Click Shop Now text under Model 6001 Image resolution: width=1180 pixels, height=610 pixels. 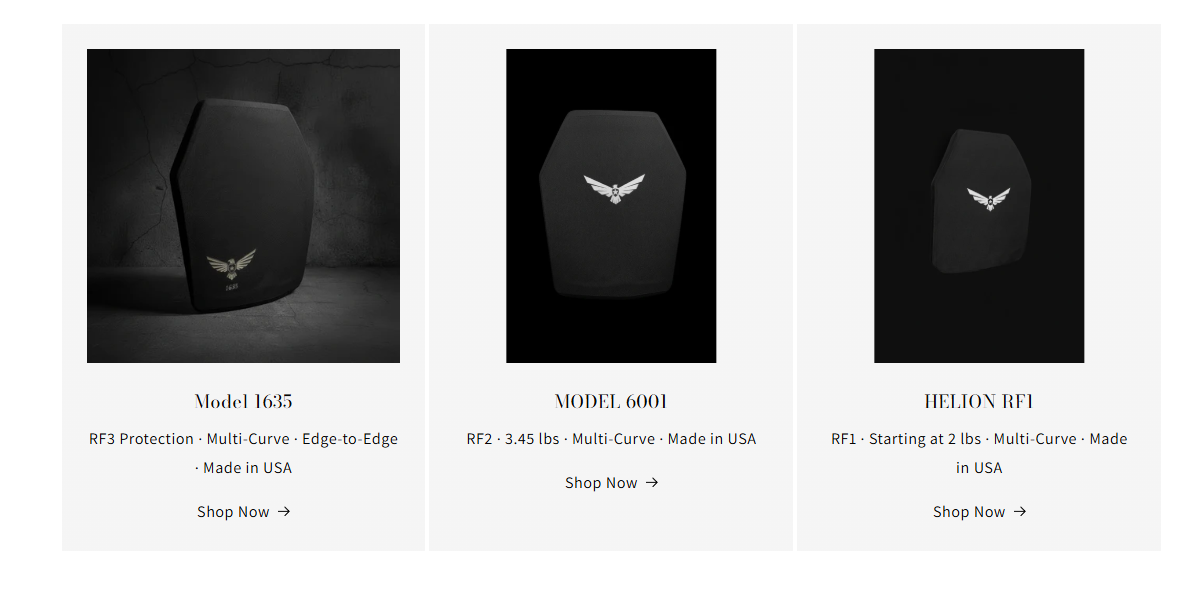pyautogui.click(x=601, y=484)
